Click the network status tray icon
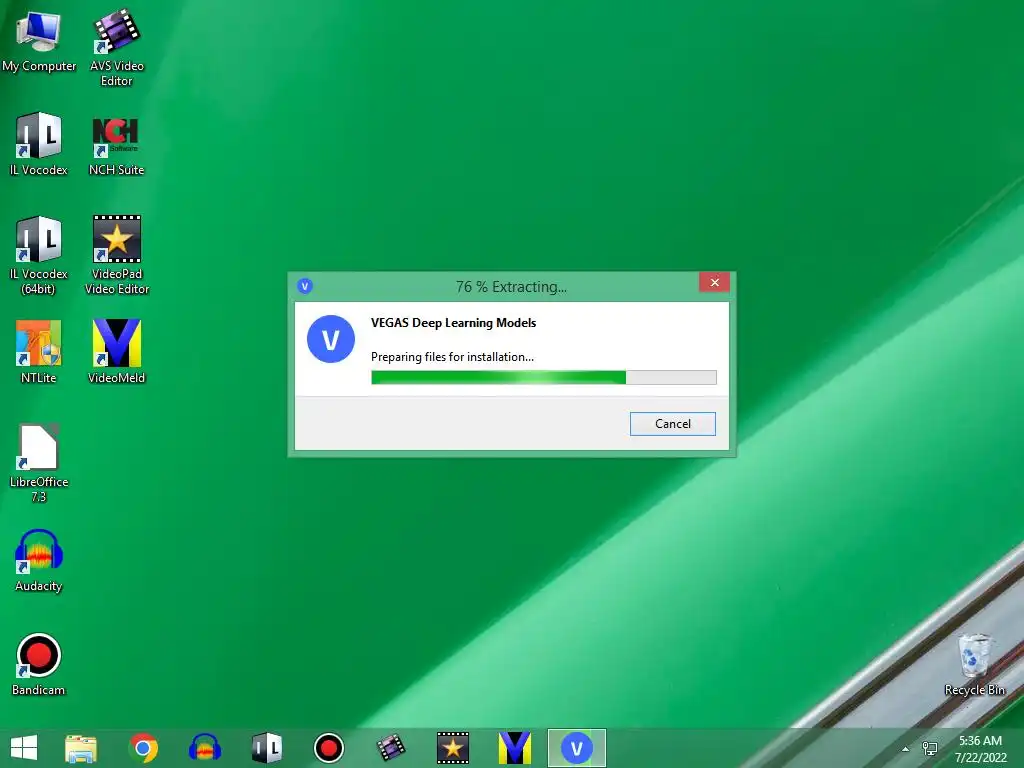 (x=929, y=748)
